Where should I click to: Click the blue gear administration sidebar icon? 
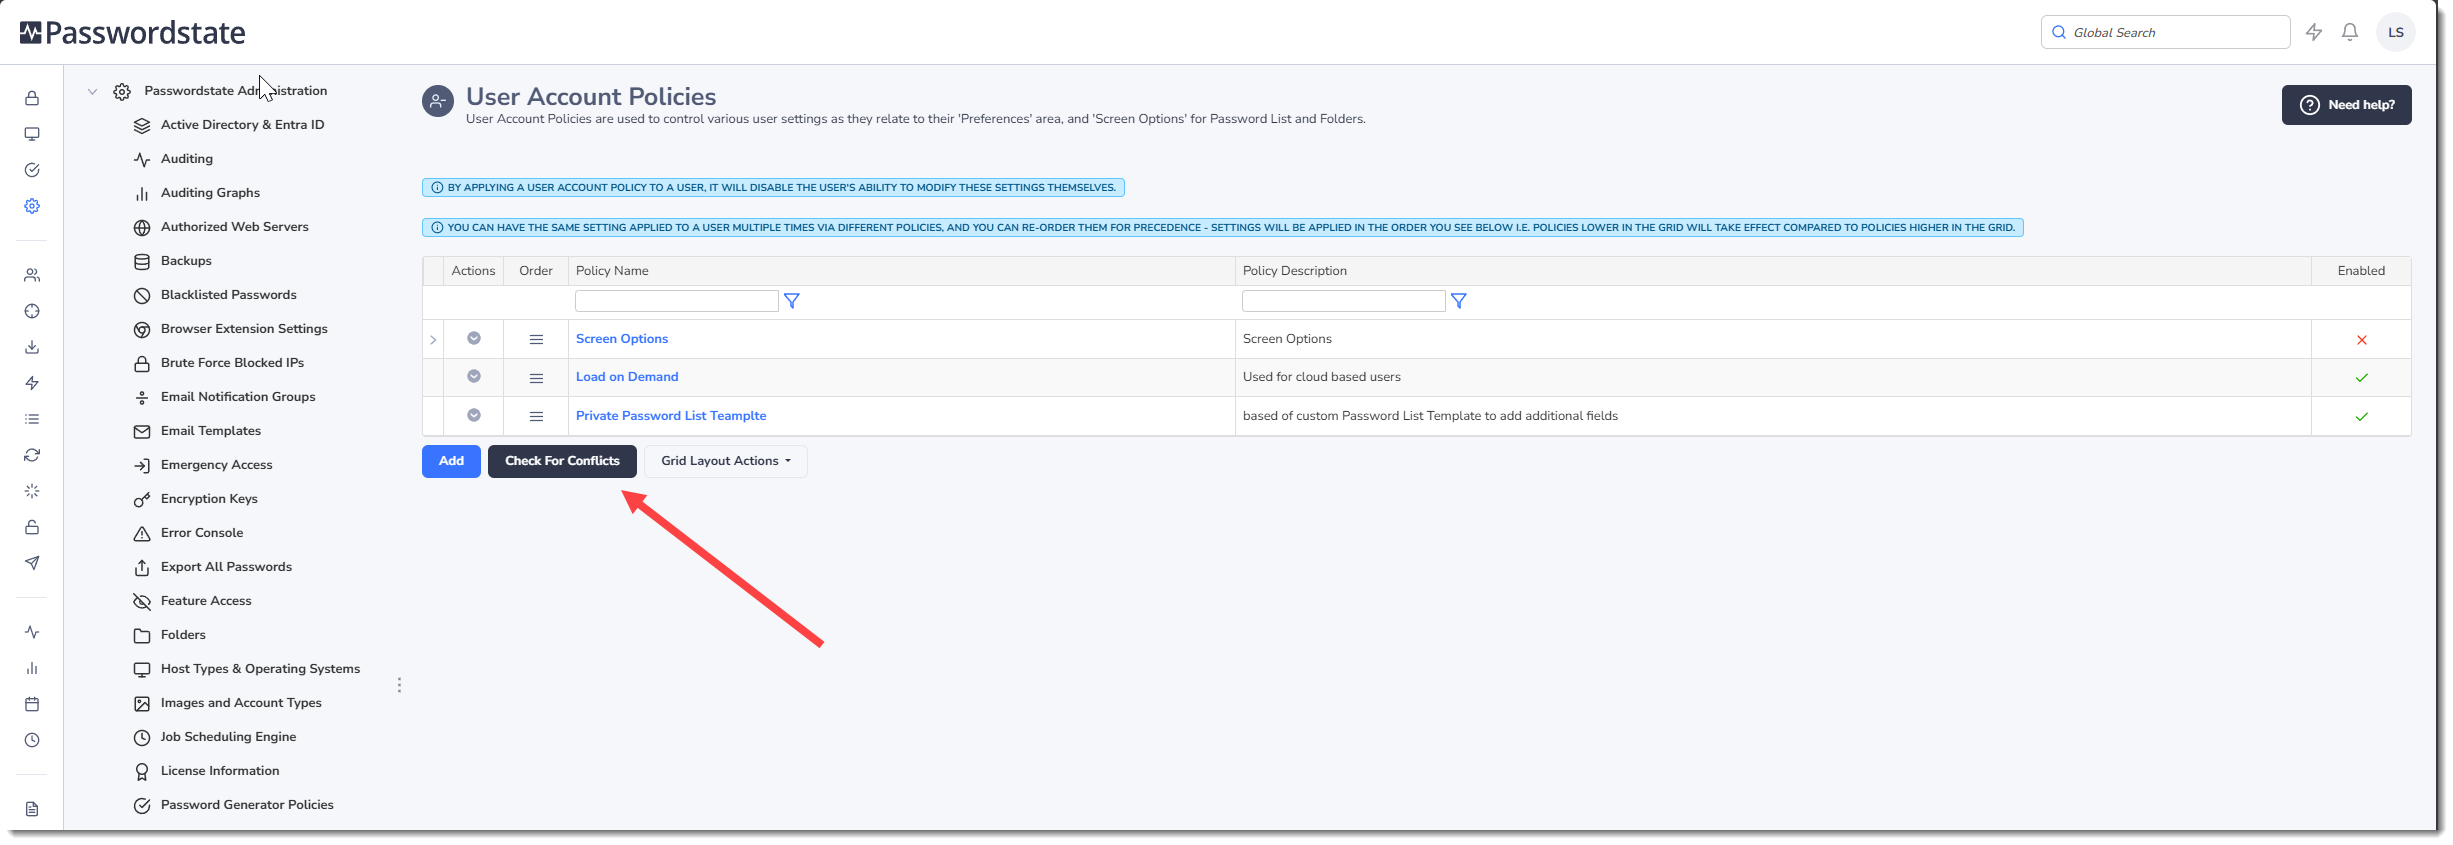pos(32,206)
